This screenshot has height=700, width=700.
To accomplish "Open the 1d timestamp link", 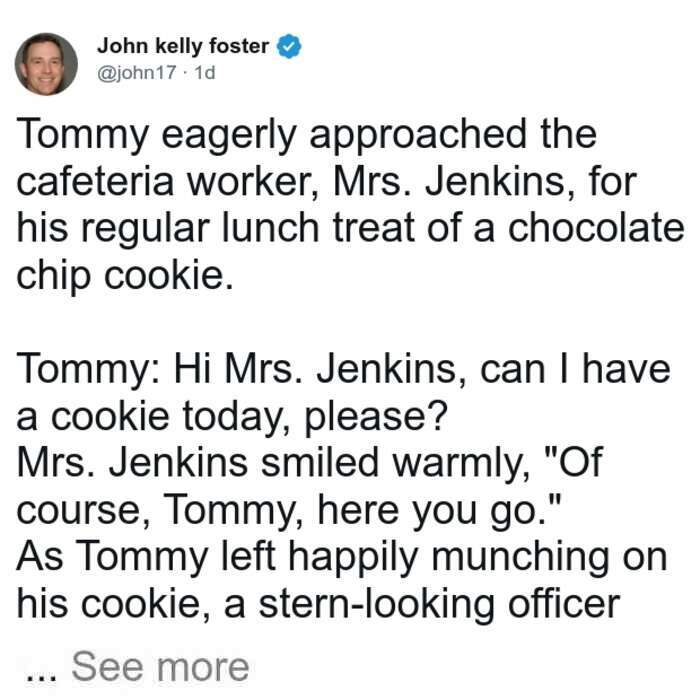I will coord(204,72).
